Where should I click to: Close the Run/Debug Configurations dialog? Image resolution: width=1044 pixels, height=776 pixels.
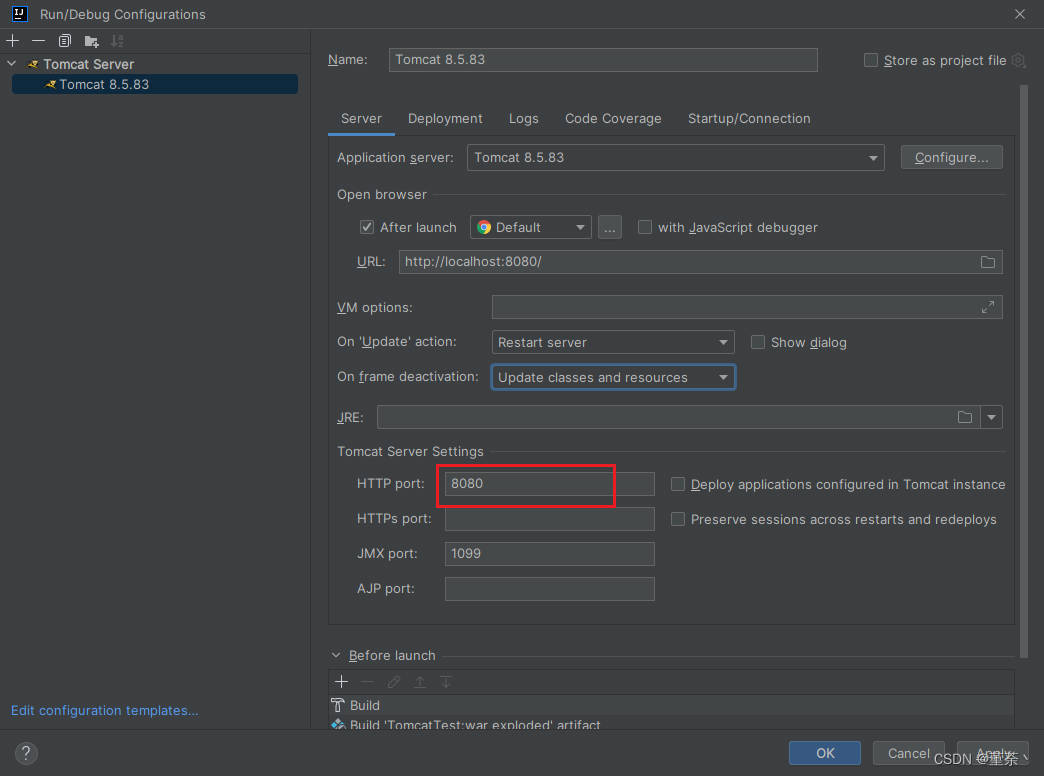1019,14
